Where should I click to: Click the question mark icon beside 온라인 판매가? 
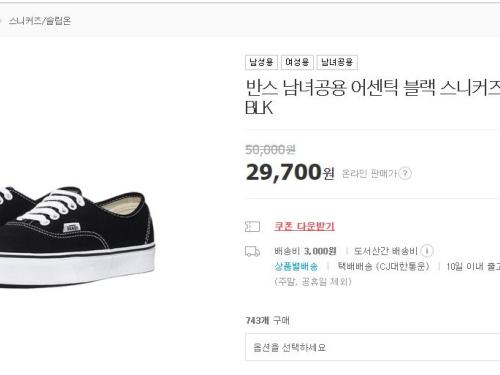click(x=405, y=173)
